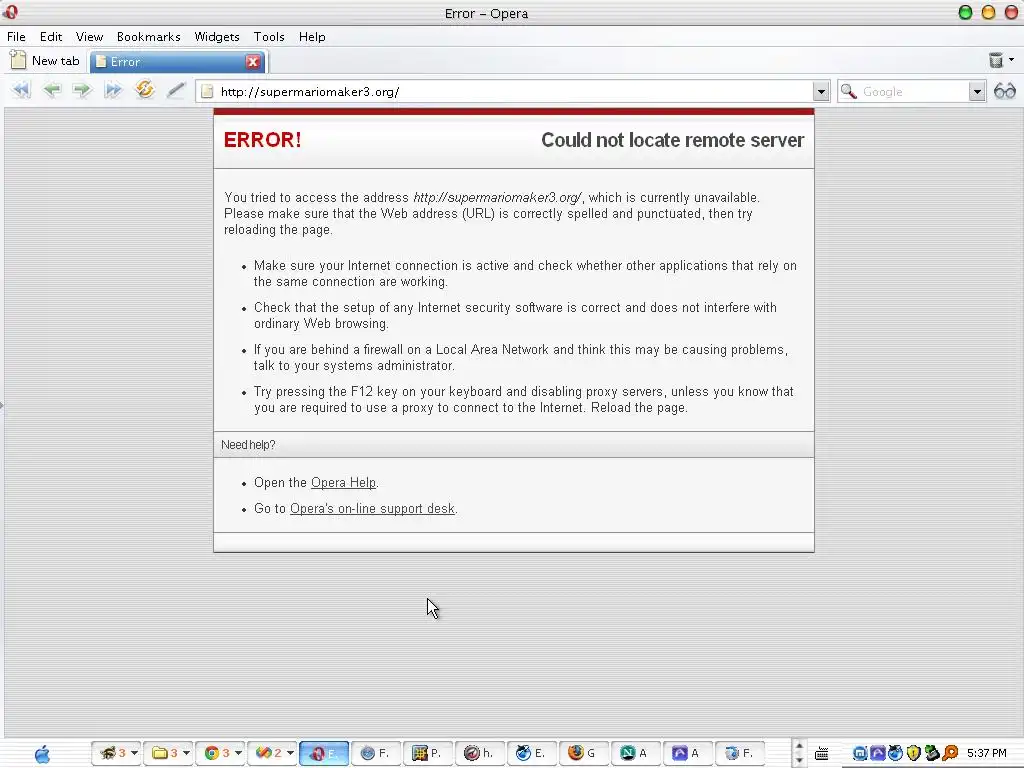Click the taskbar scroll up arrow
The image size is (1024, 768).
[798, 746]
